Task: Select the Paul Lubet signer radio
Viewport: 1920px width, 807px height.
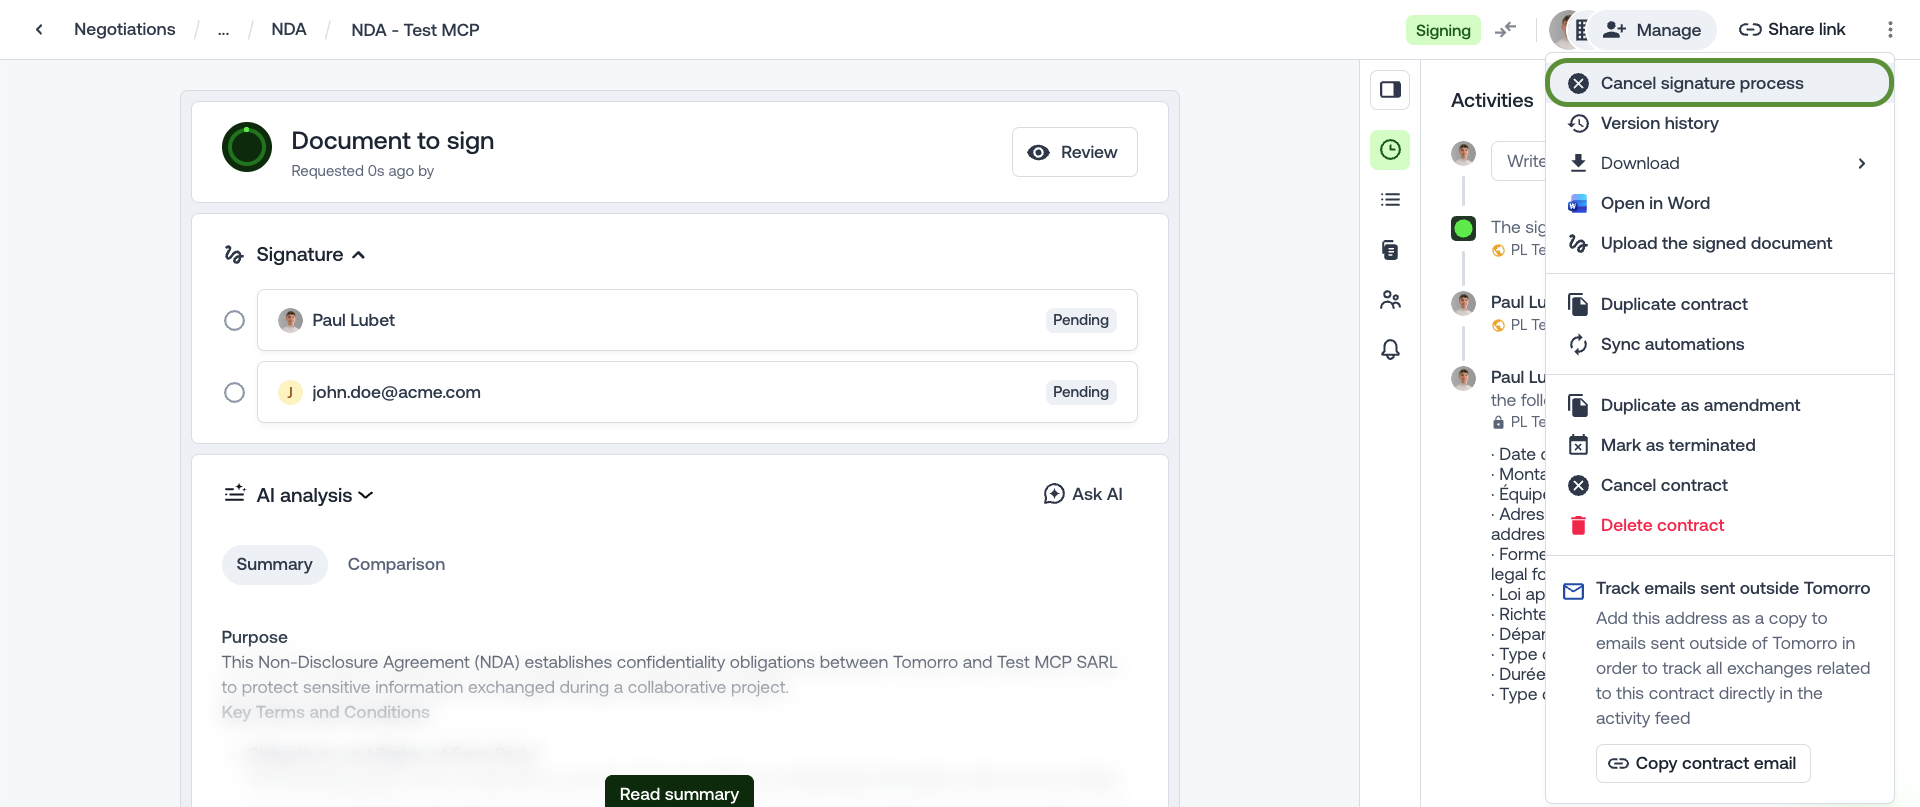Action: [x=234, y=320]
